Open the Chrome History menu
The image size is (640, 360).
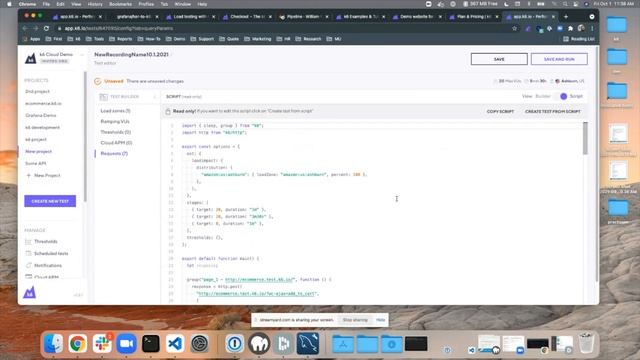tap(95, 4)
